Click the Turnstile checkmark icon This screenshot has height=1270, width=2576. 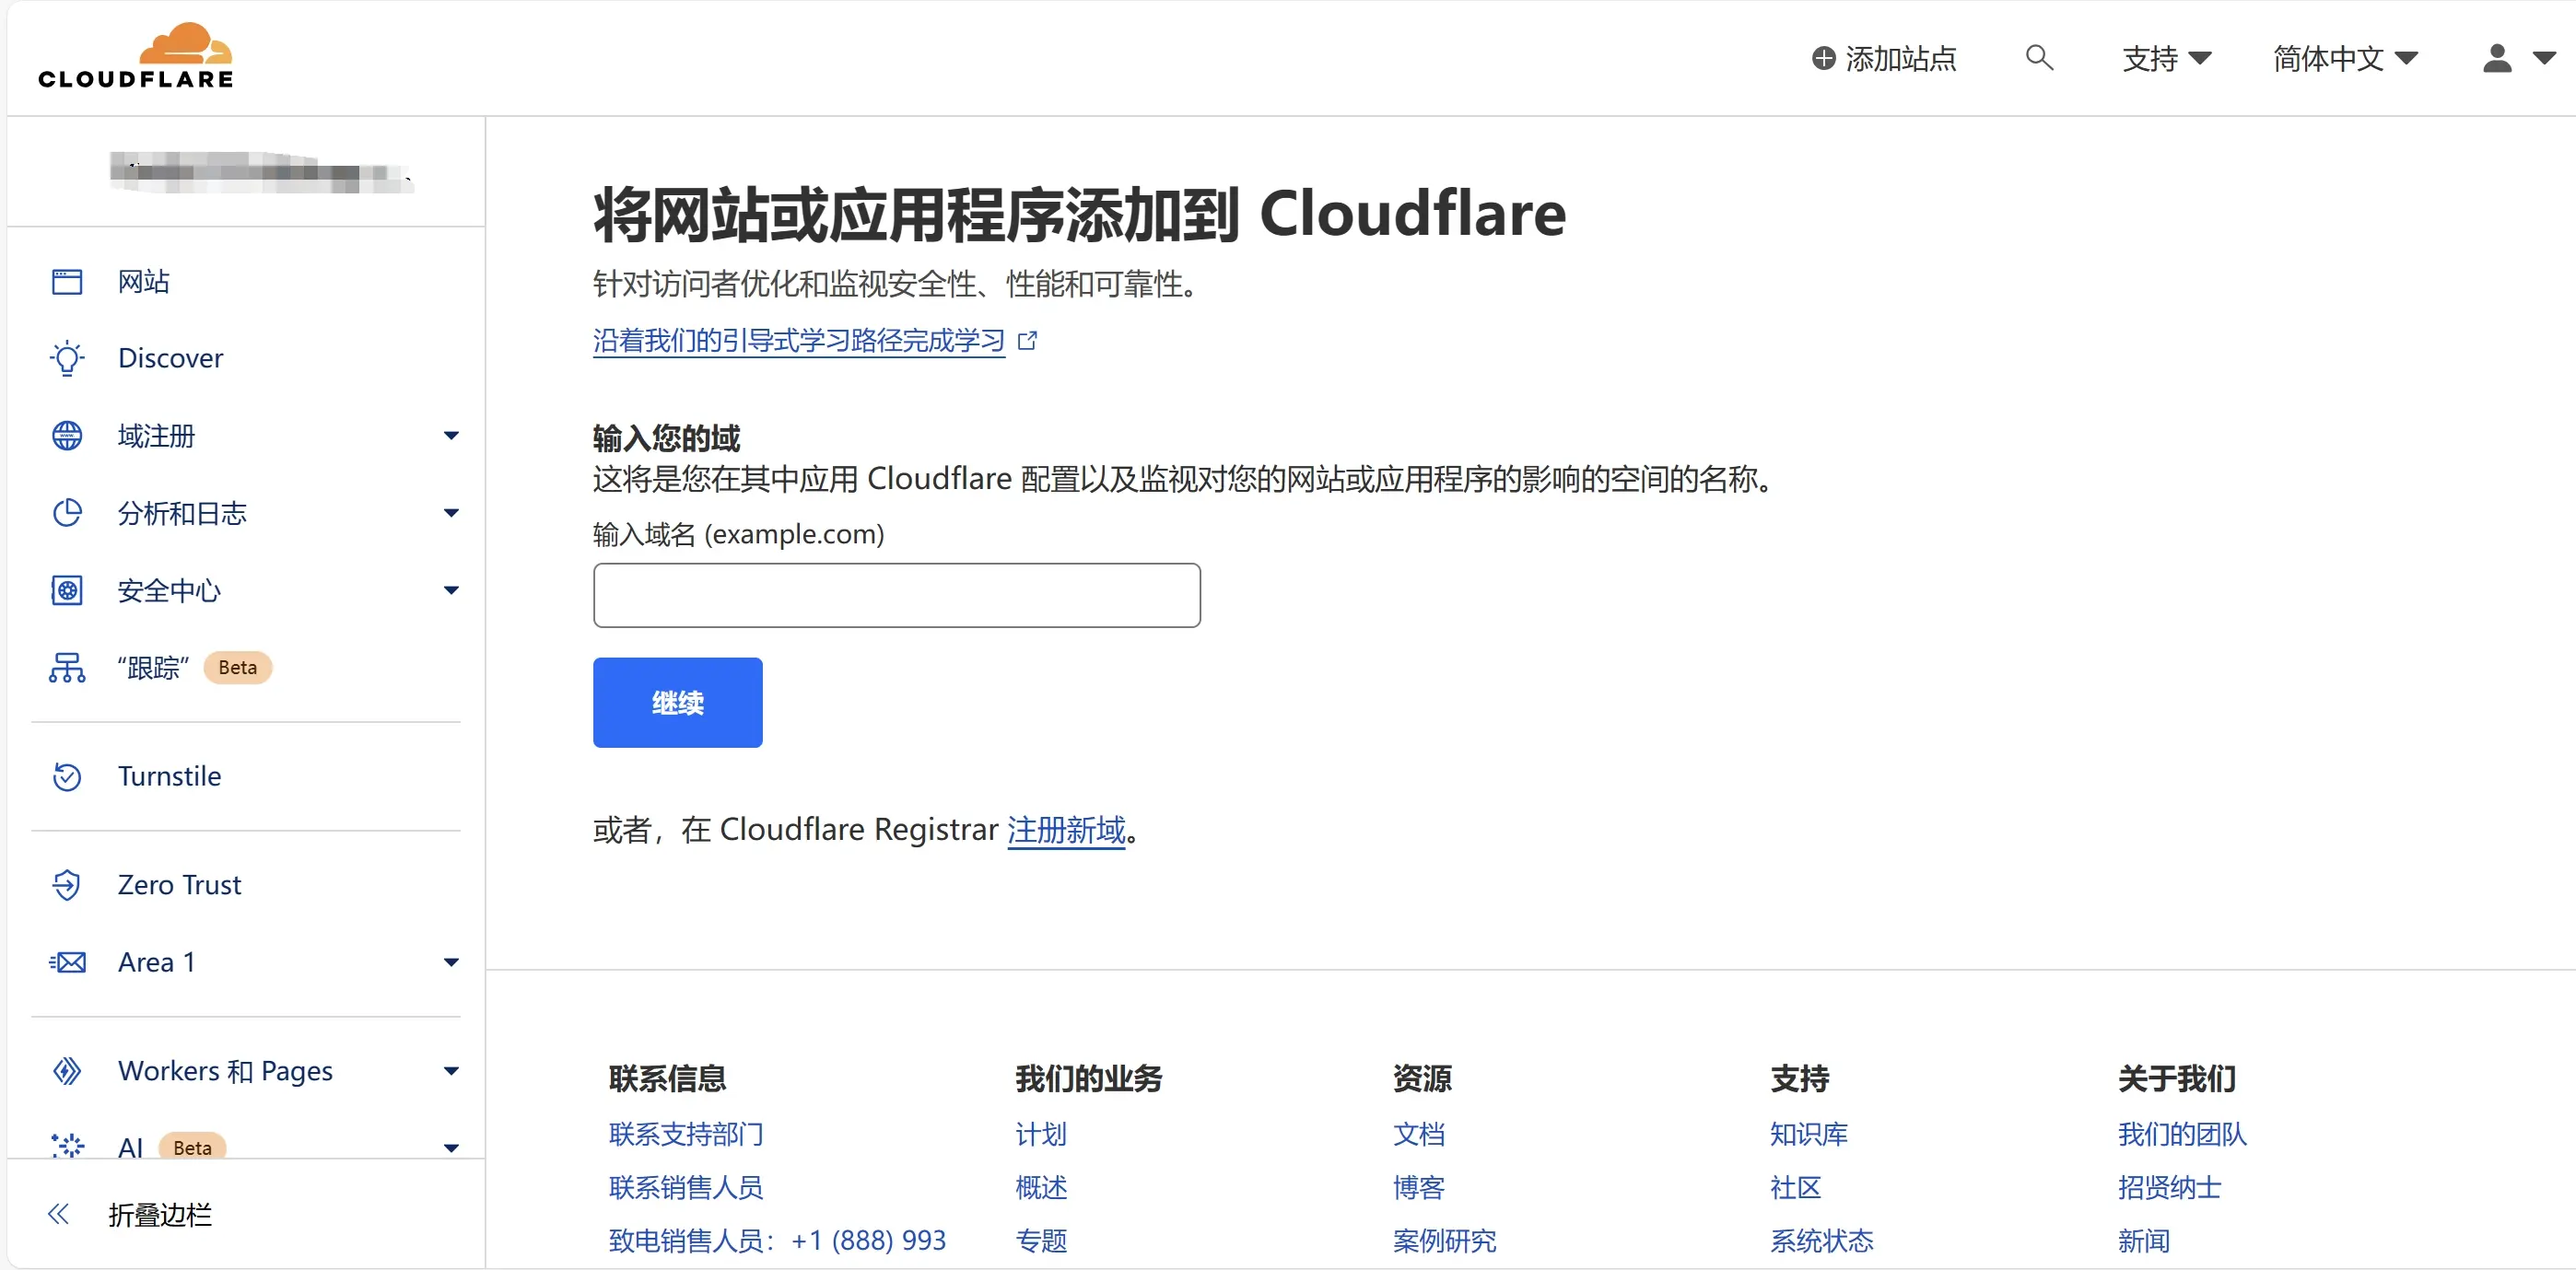coord(67,777)
